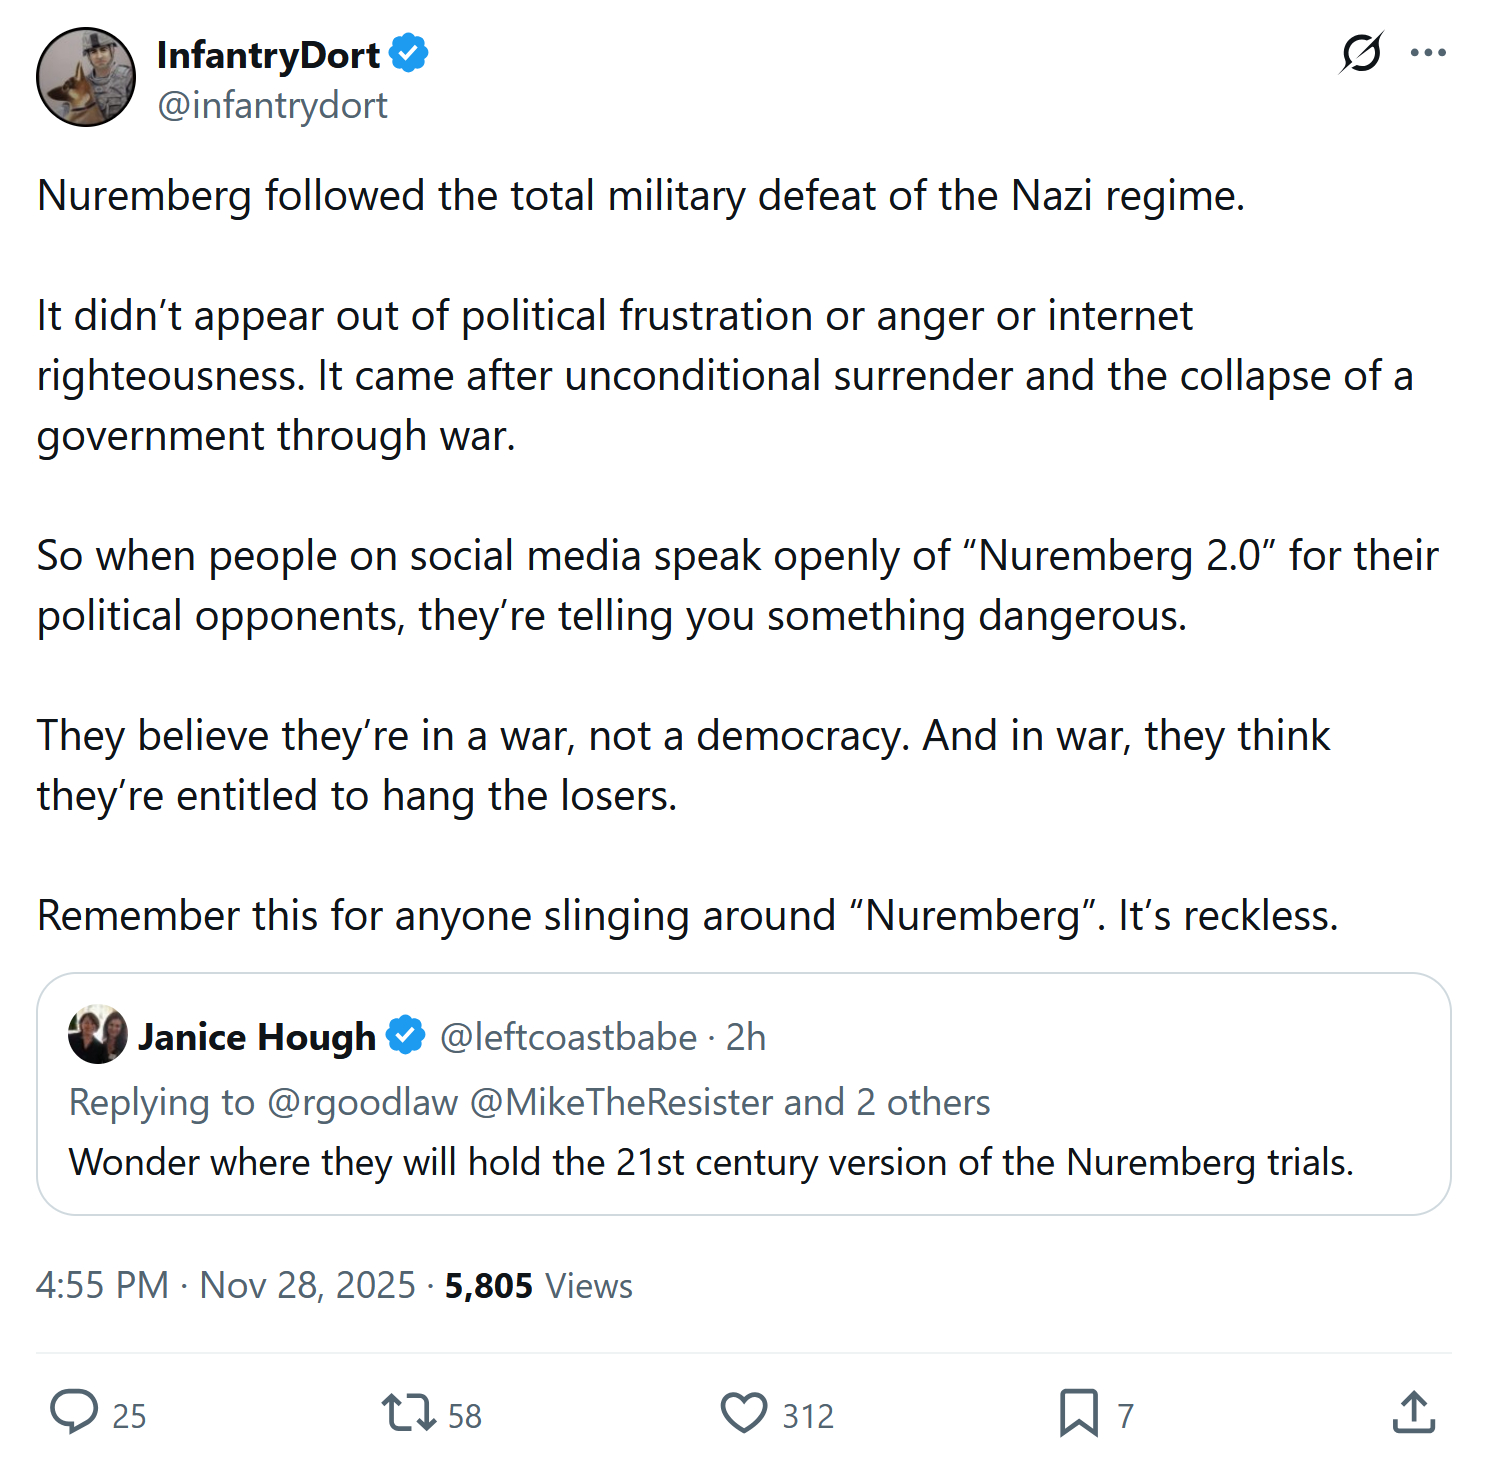Open the @infantrydort handle link
This screenshot has height=1465, width=1489.
click(x=272, y=105)
